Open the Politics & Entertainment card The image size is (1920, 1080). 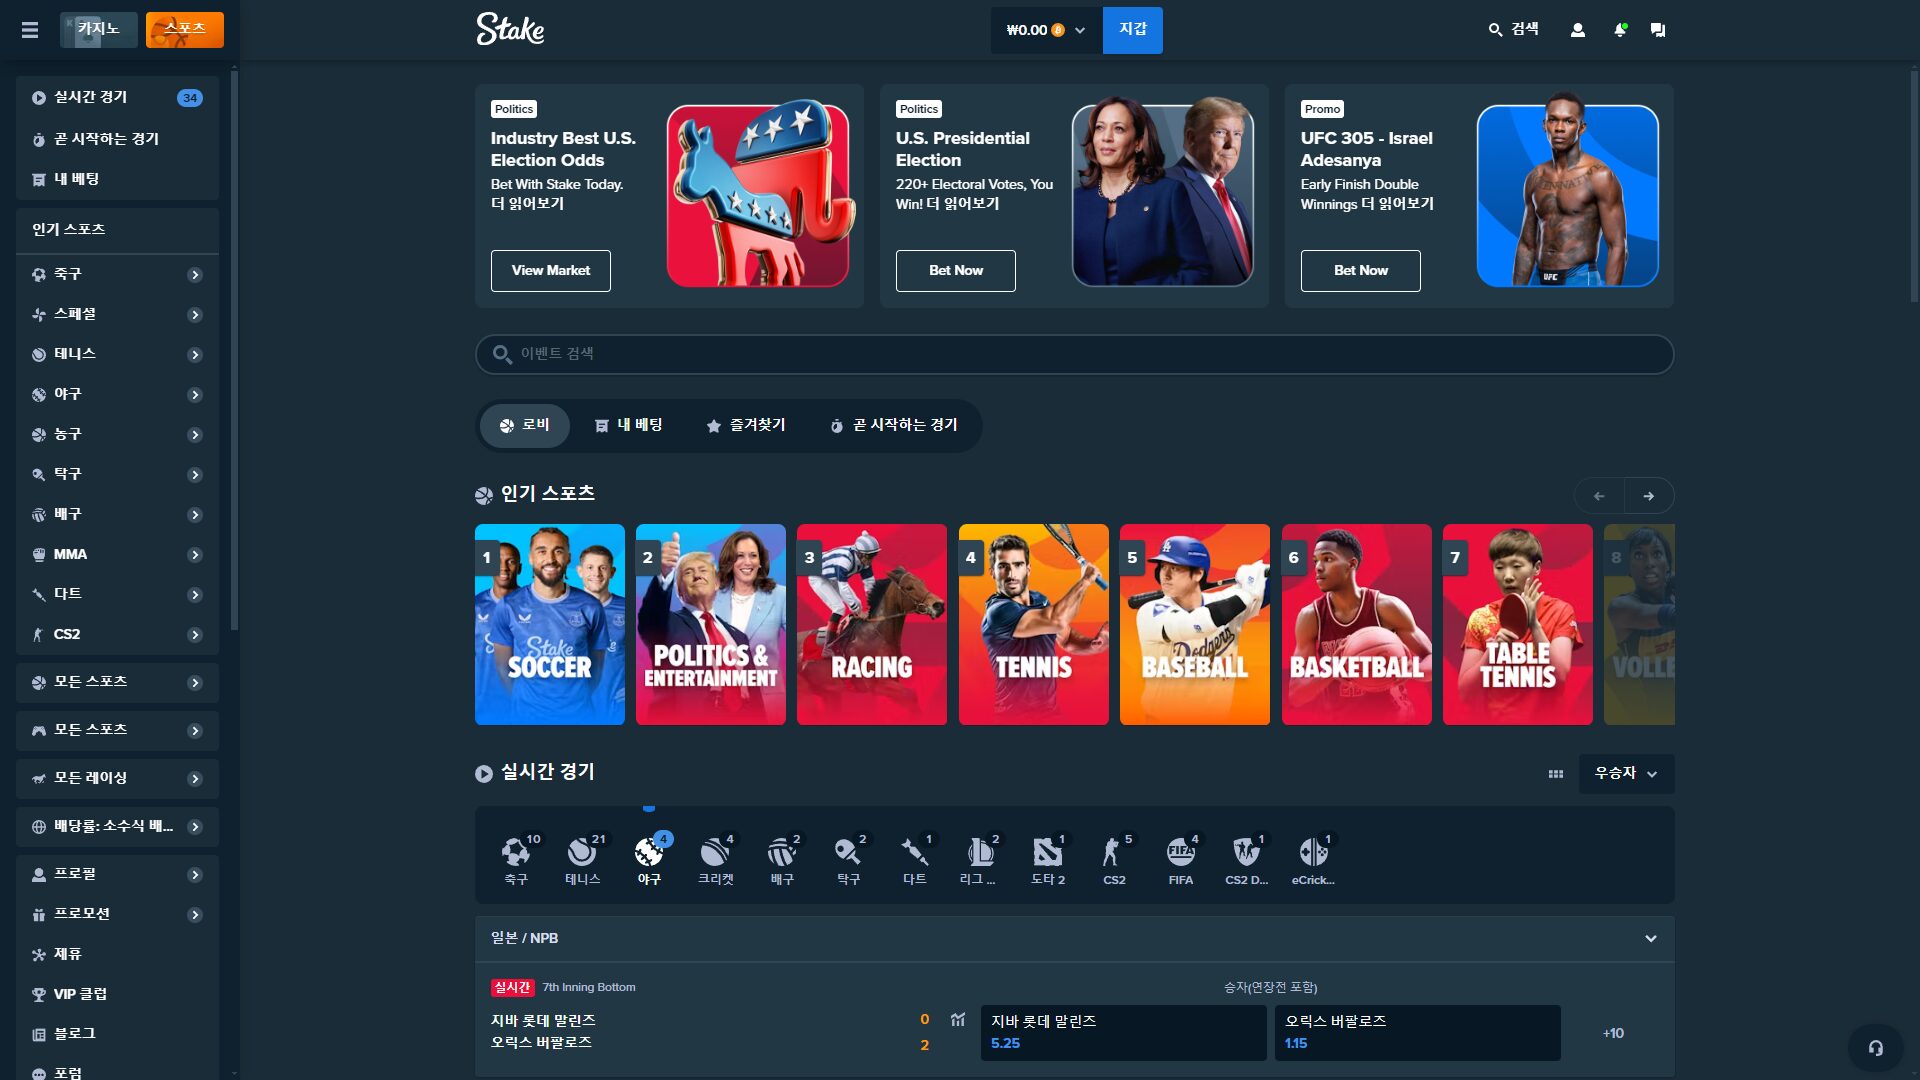(711, 624)
